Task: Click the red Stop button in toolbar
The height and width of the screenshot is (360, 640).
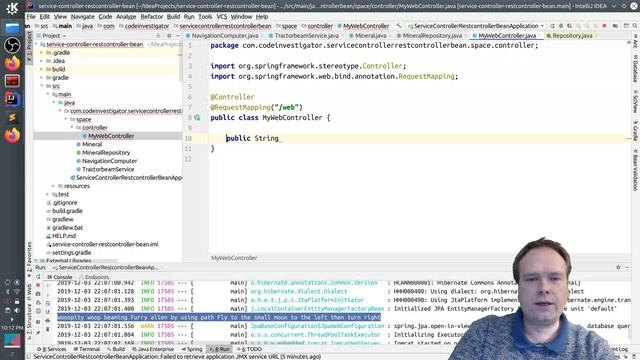Action: [604, 26]
